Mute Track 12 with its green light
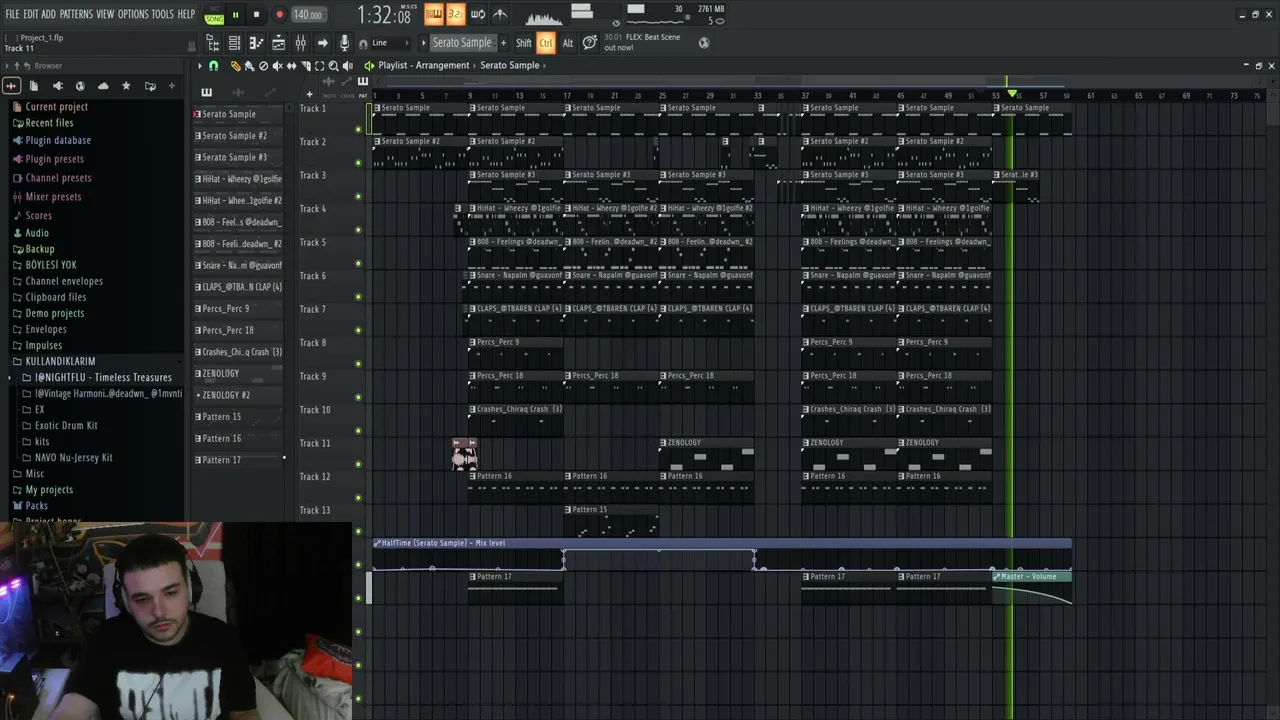Screen dimensions: 1280x720 [x=359, y=497]
